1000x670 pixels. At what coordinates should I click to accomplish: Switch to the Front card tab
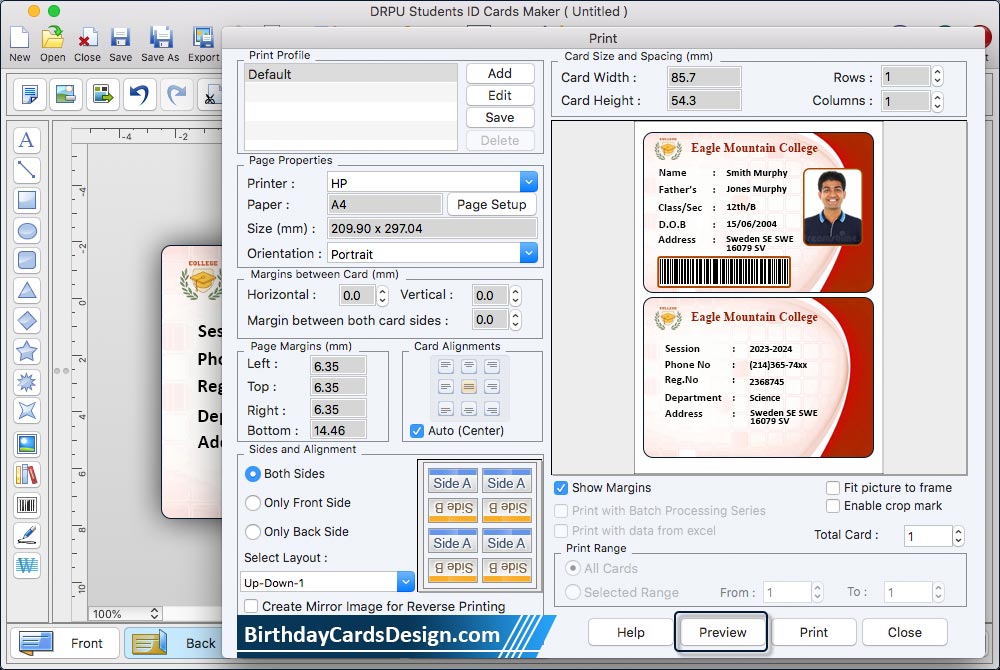pos(64,643)
